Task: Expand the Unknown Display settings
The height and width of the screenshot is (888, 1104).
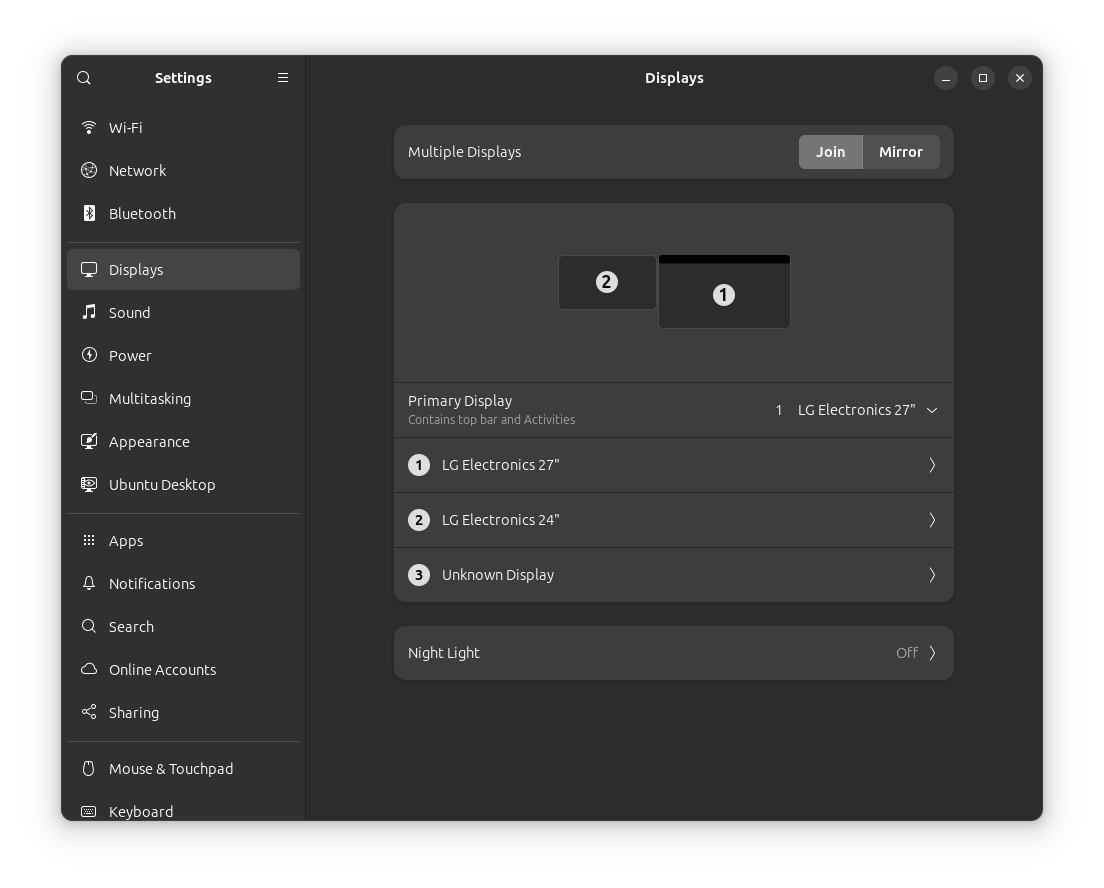Action: tap(674, 574)
